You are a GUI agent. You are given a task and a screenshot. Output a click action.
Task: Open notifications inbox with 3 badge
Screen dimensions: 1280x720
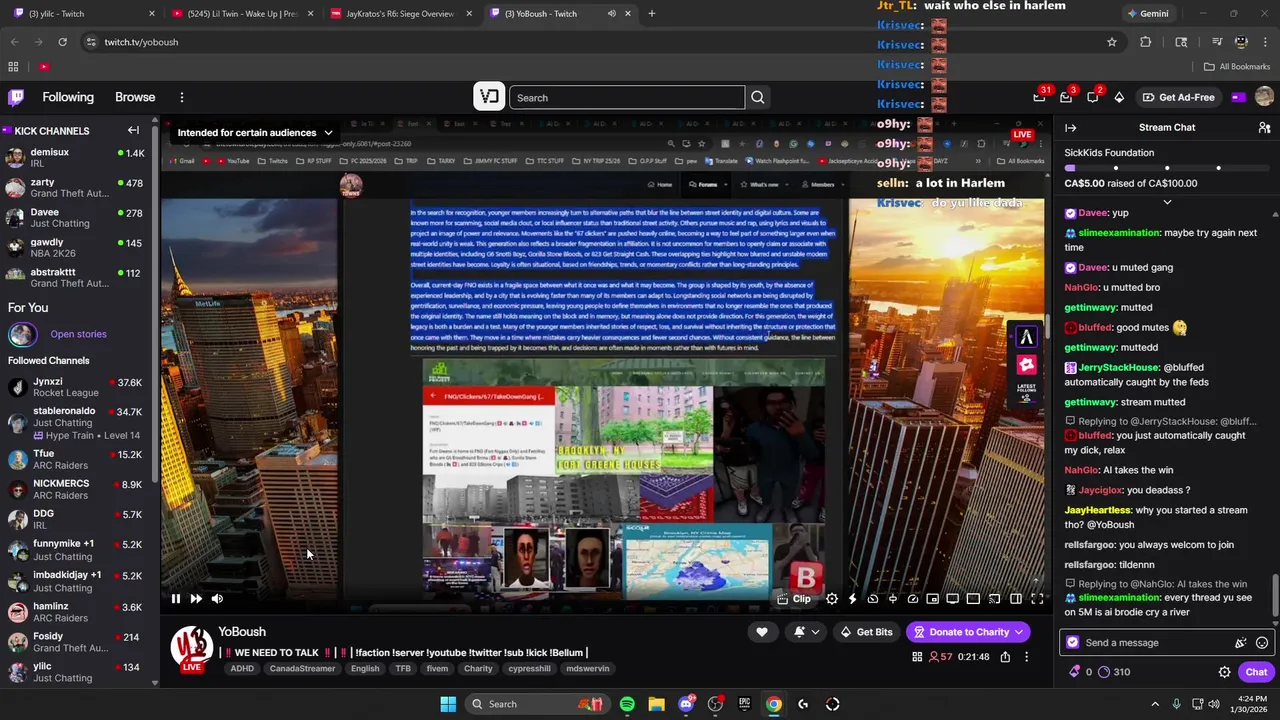point(1066,97)
